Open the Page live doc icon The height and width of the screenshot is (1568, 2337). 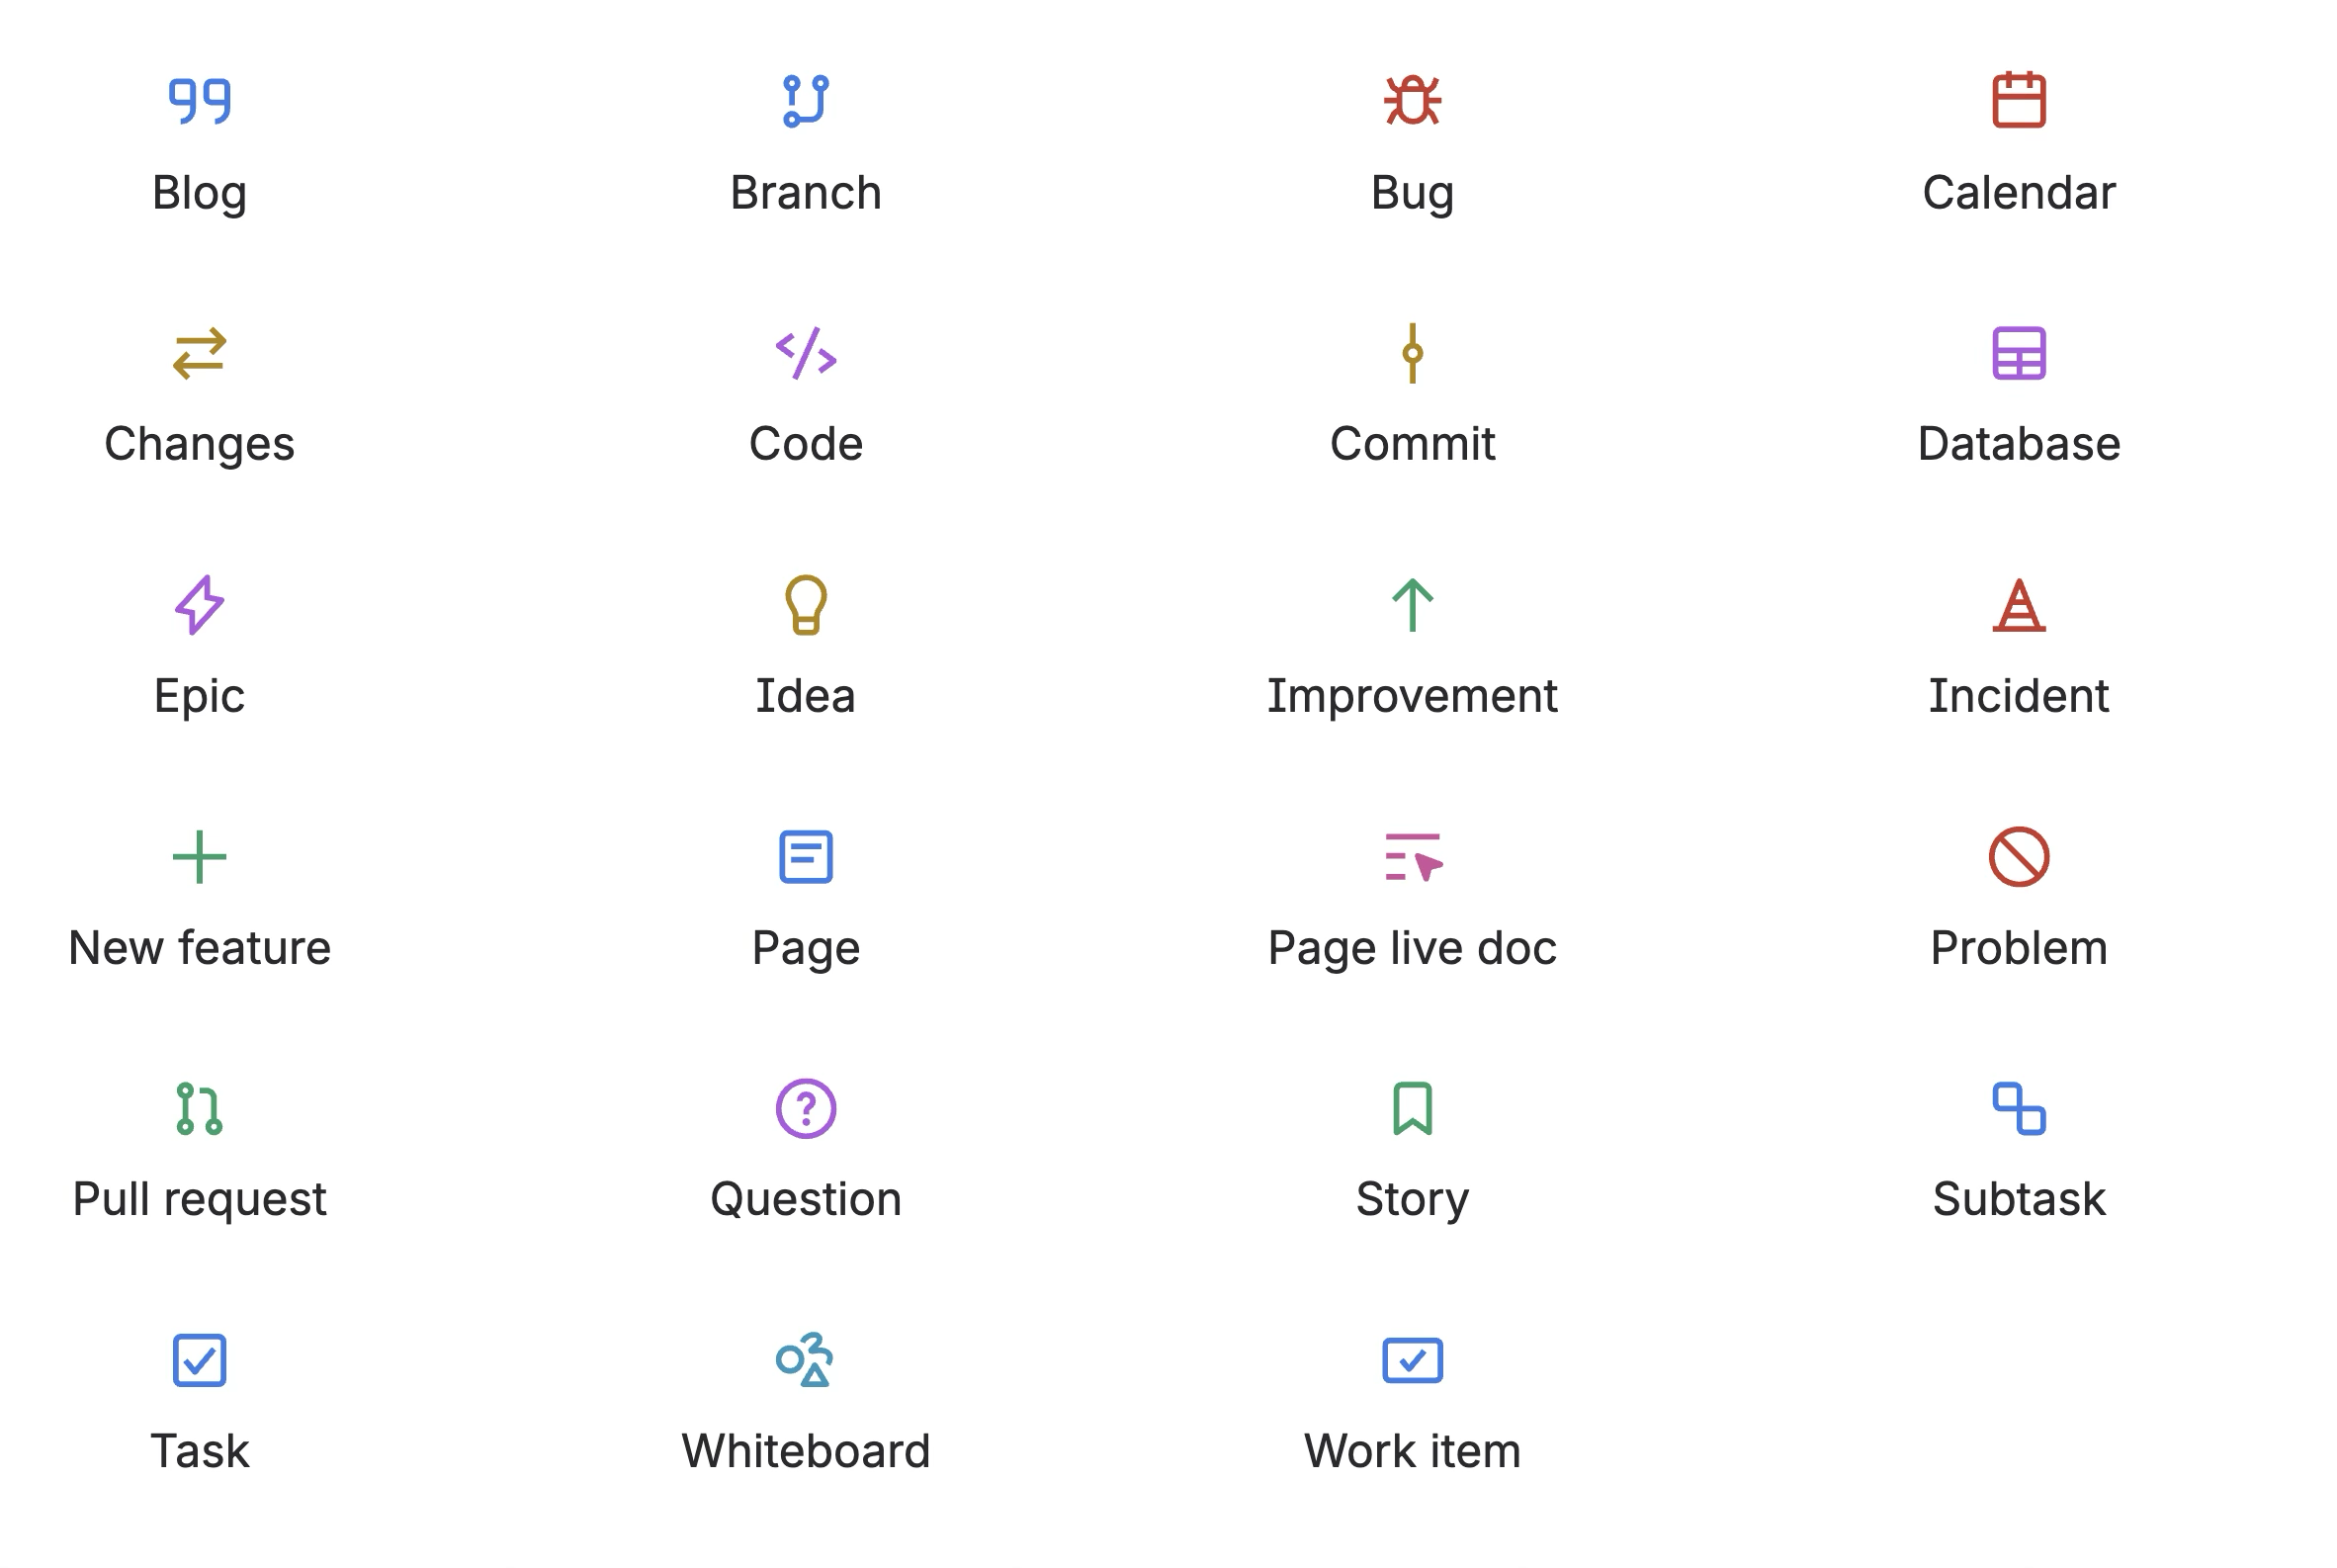click(x=1412, y=856)
